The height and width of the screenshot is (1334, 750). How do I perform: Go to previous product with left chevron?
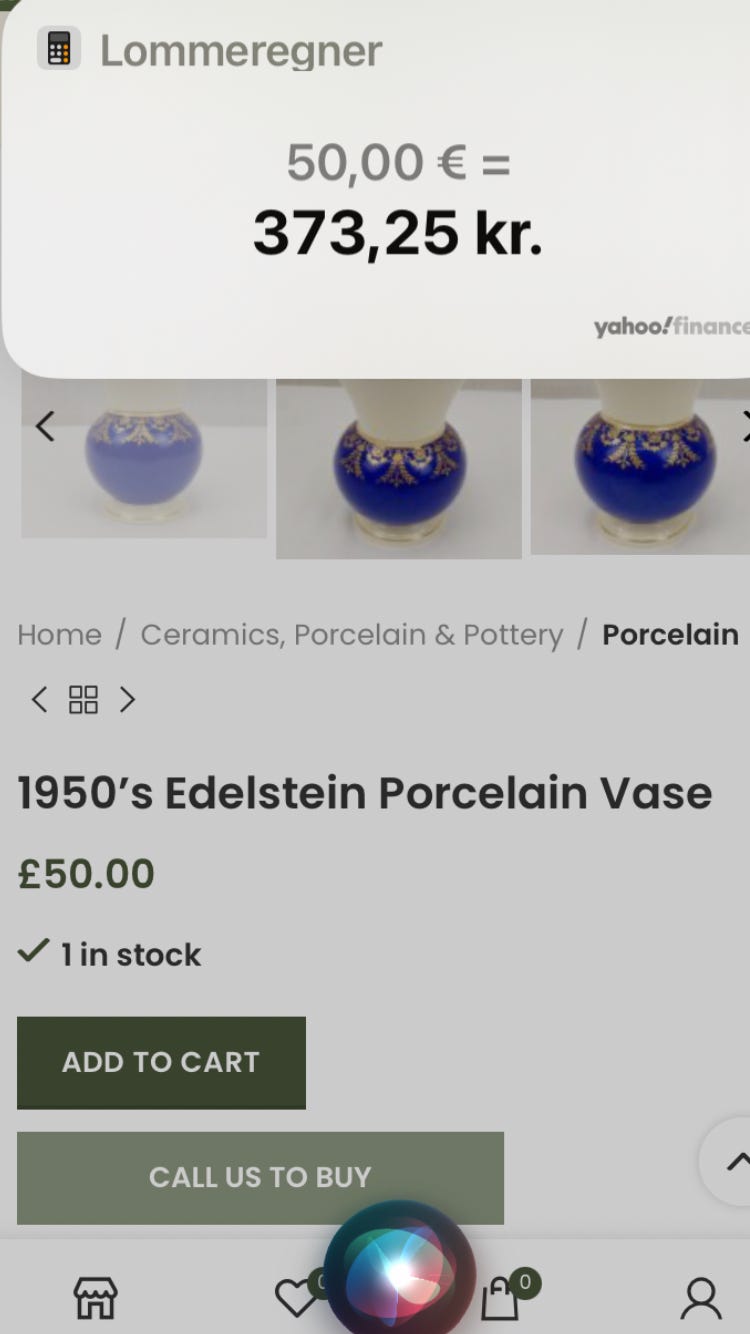[39, 700]
